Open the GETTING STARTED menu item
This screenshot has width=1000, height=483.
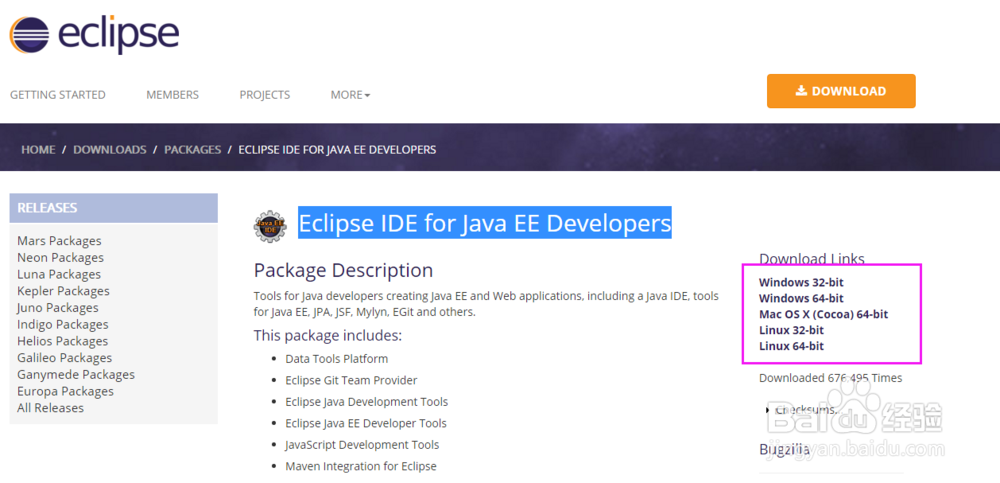tap(58, 94)
